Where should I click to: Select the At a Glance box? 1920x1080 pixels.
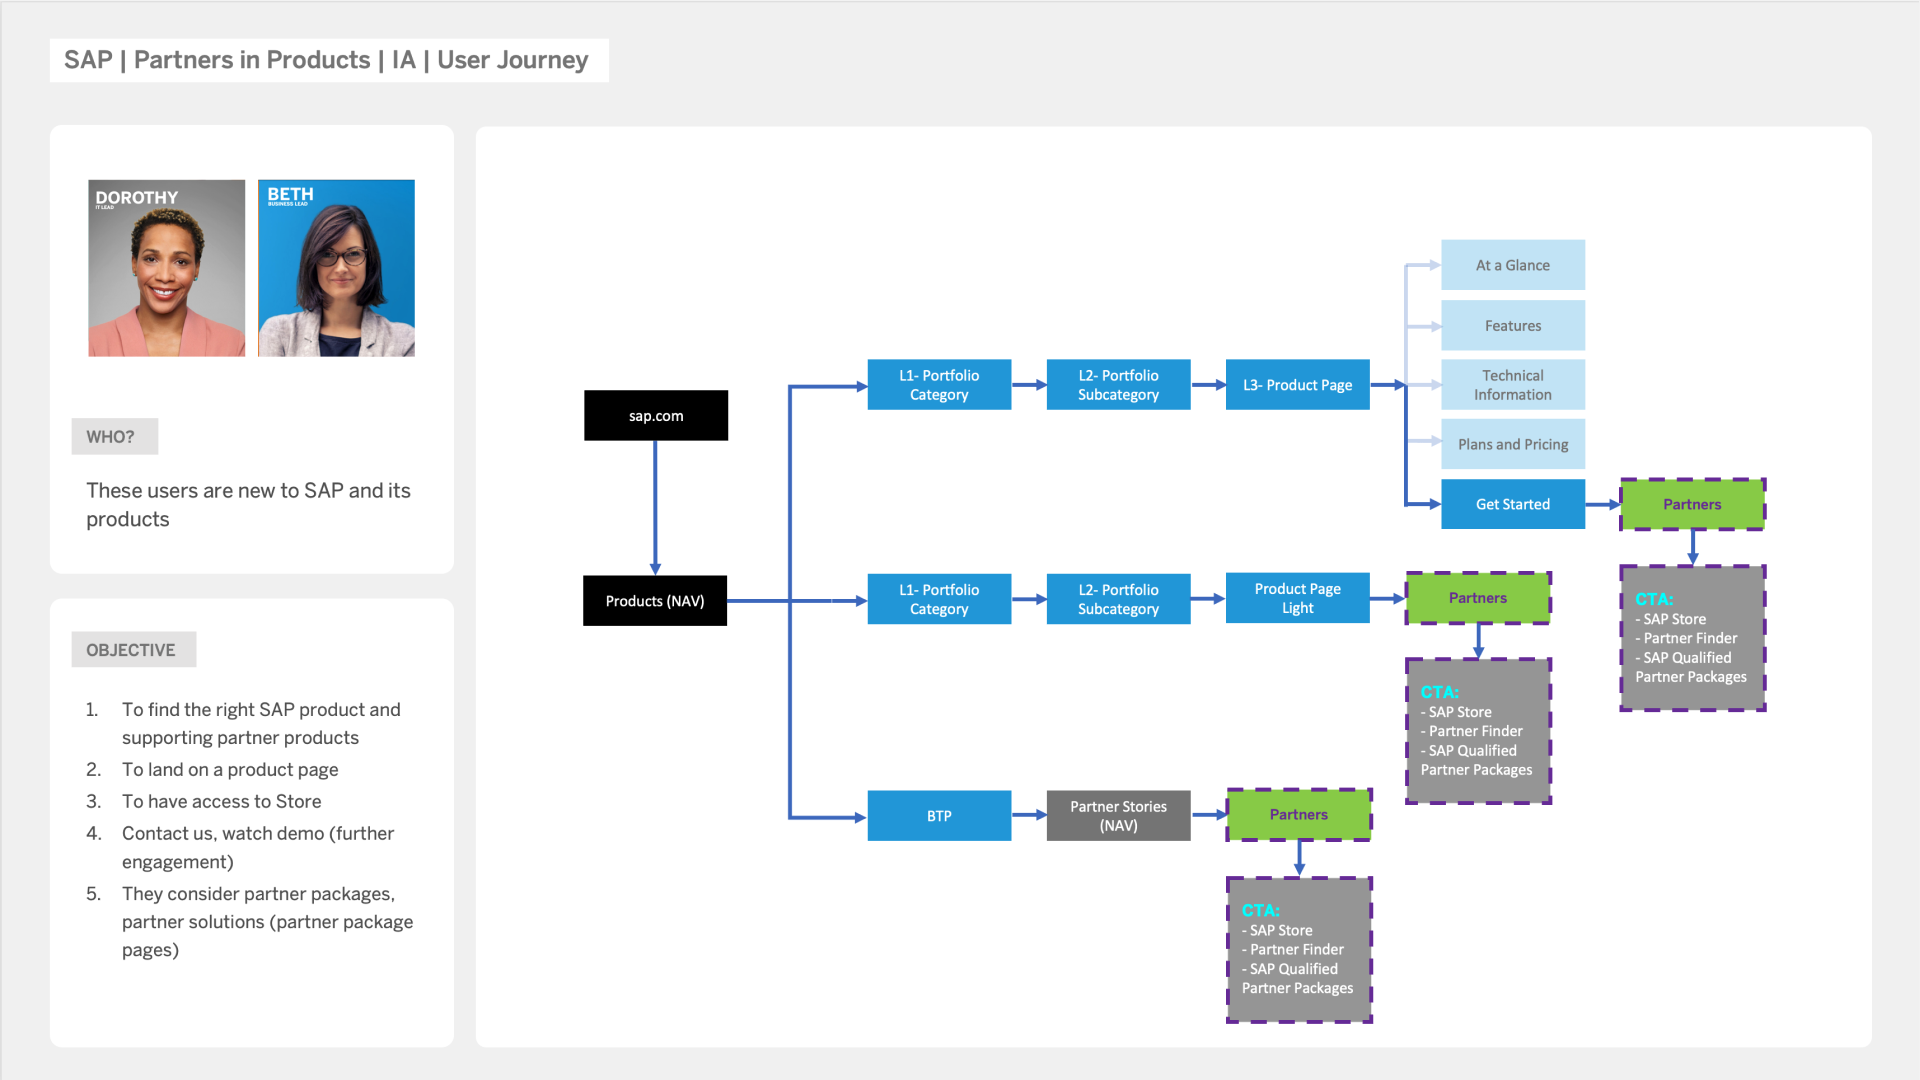coord(1512,265)
